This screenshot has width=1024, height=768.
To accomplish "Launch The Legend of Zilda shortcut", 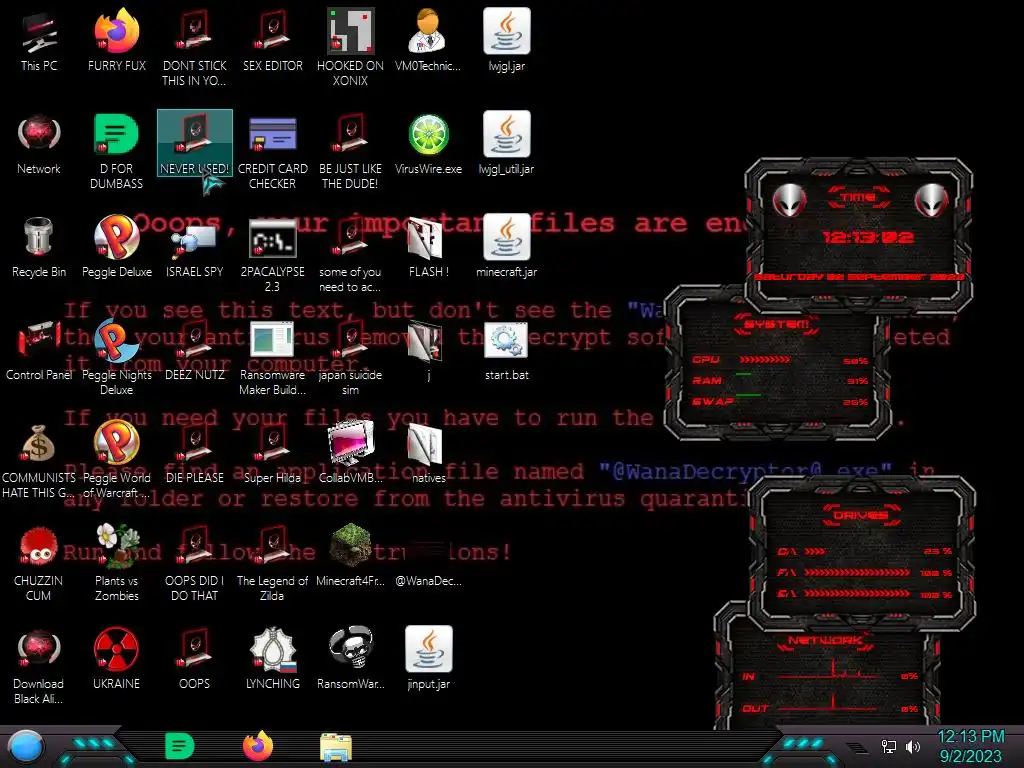I will pyautogui.click(x=272, y=564).
